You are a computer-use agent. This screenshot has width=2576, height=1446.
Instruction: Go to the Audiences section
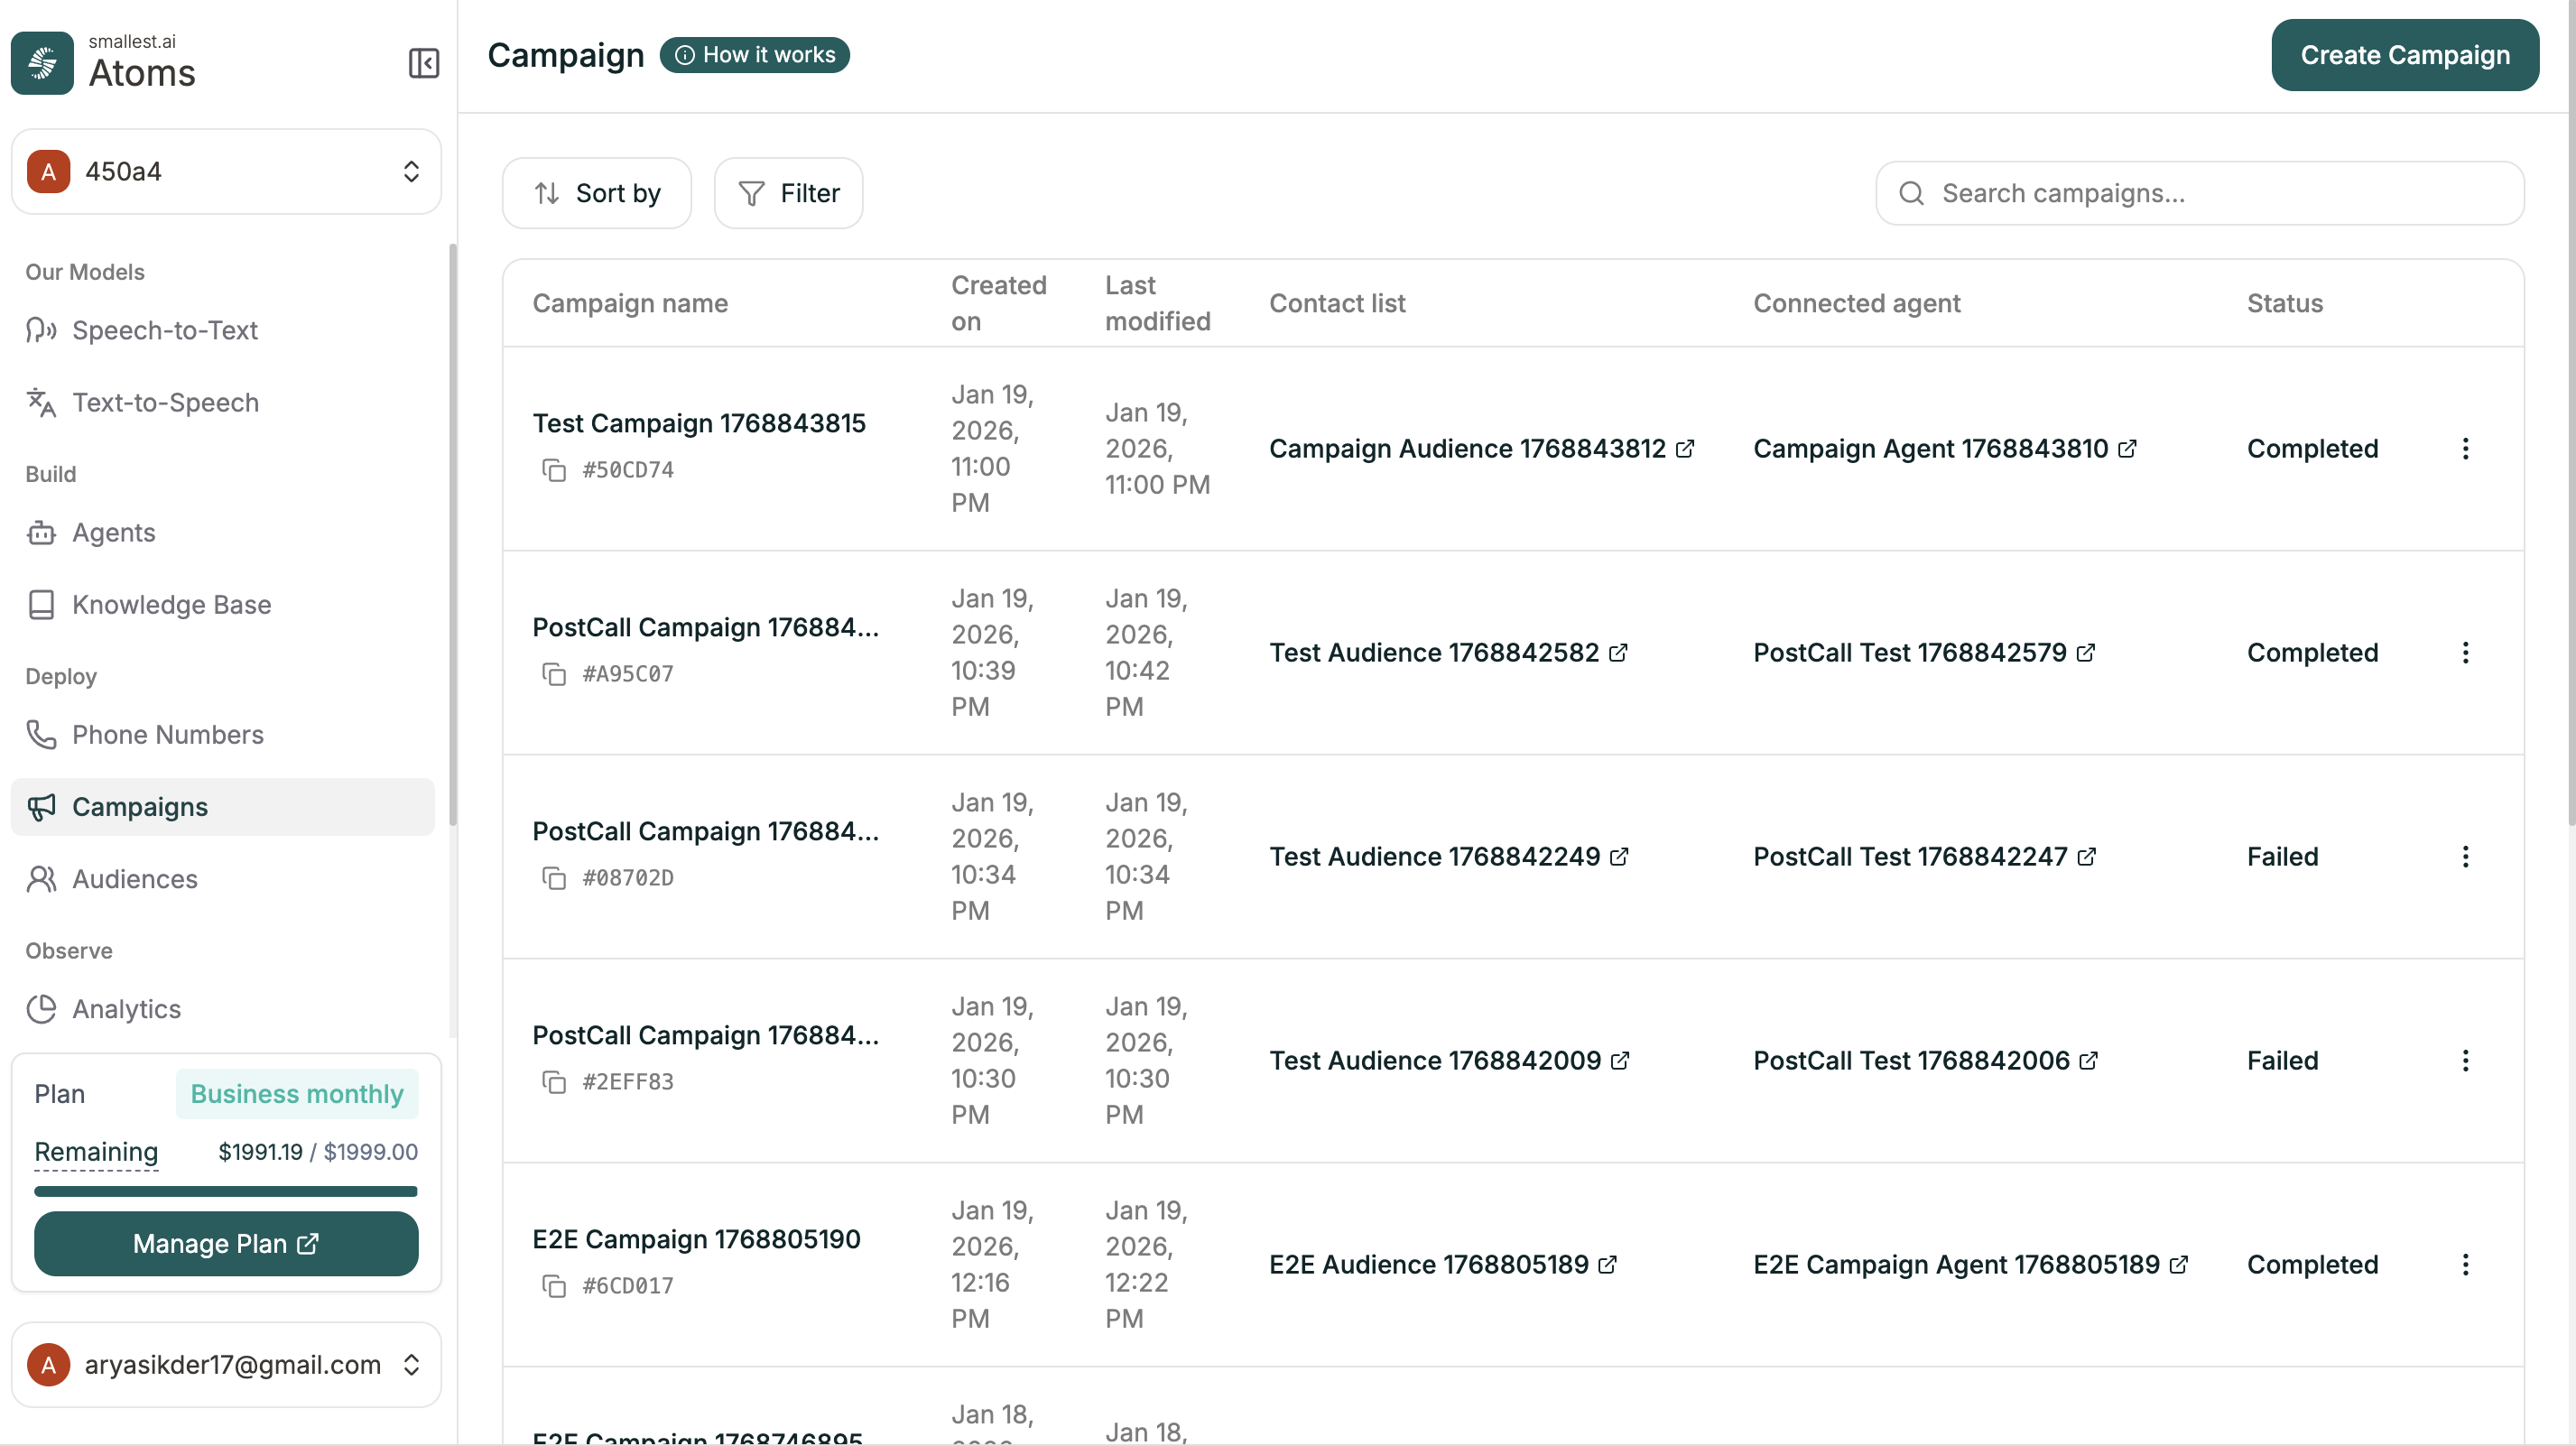click(134, 879)
